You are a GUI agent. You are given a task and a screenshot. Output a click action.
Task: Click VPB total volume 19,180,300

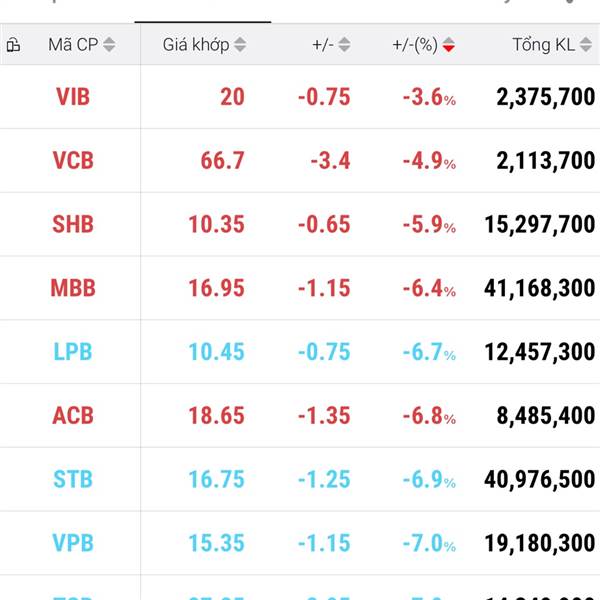tap(540, 543)
